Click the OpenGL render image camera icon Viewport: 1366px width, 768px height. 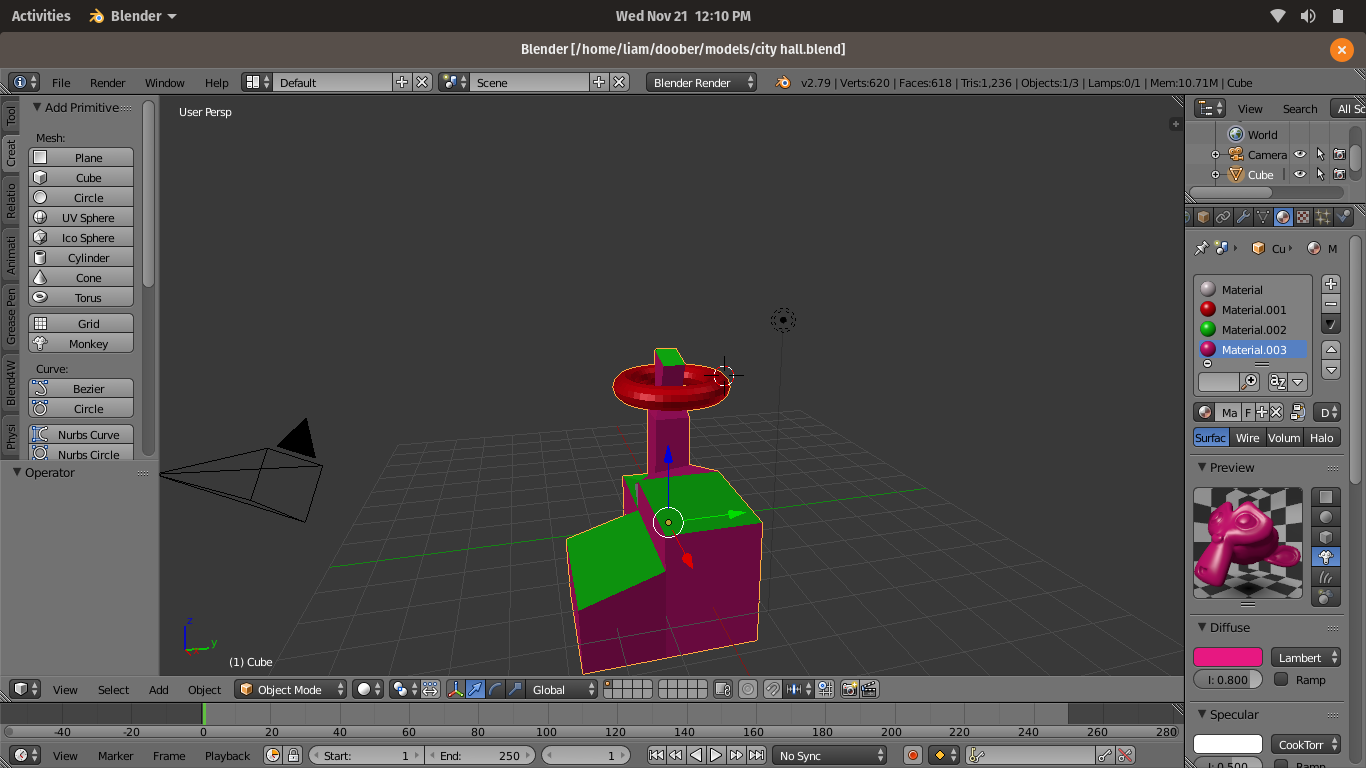(x=849, y=689)
